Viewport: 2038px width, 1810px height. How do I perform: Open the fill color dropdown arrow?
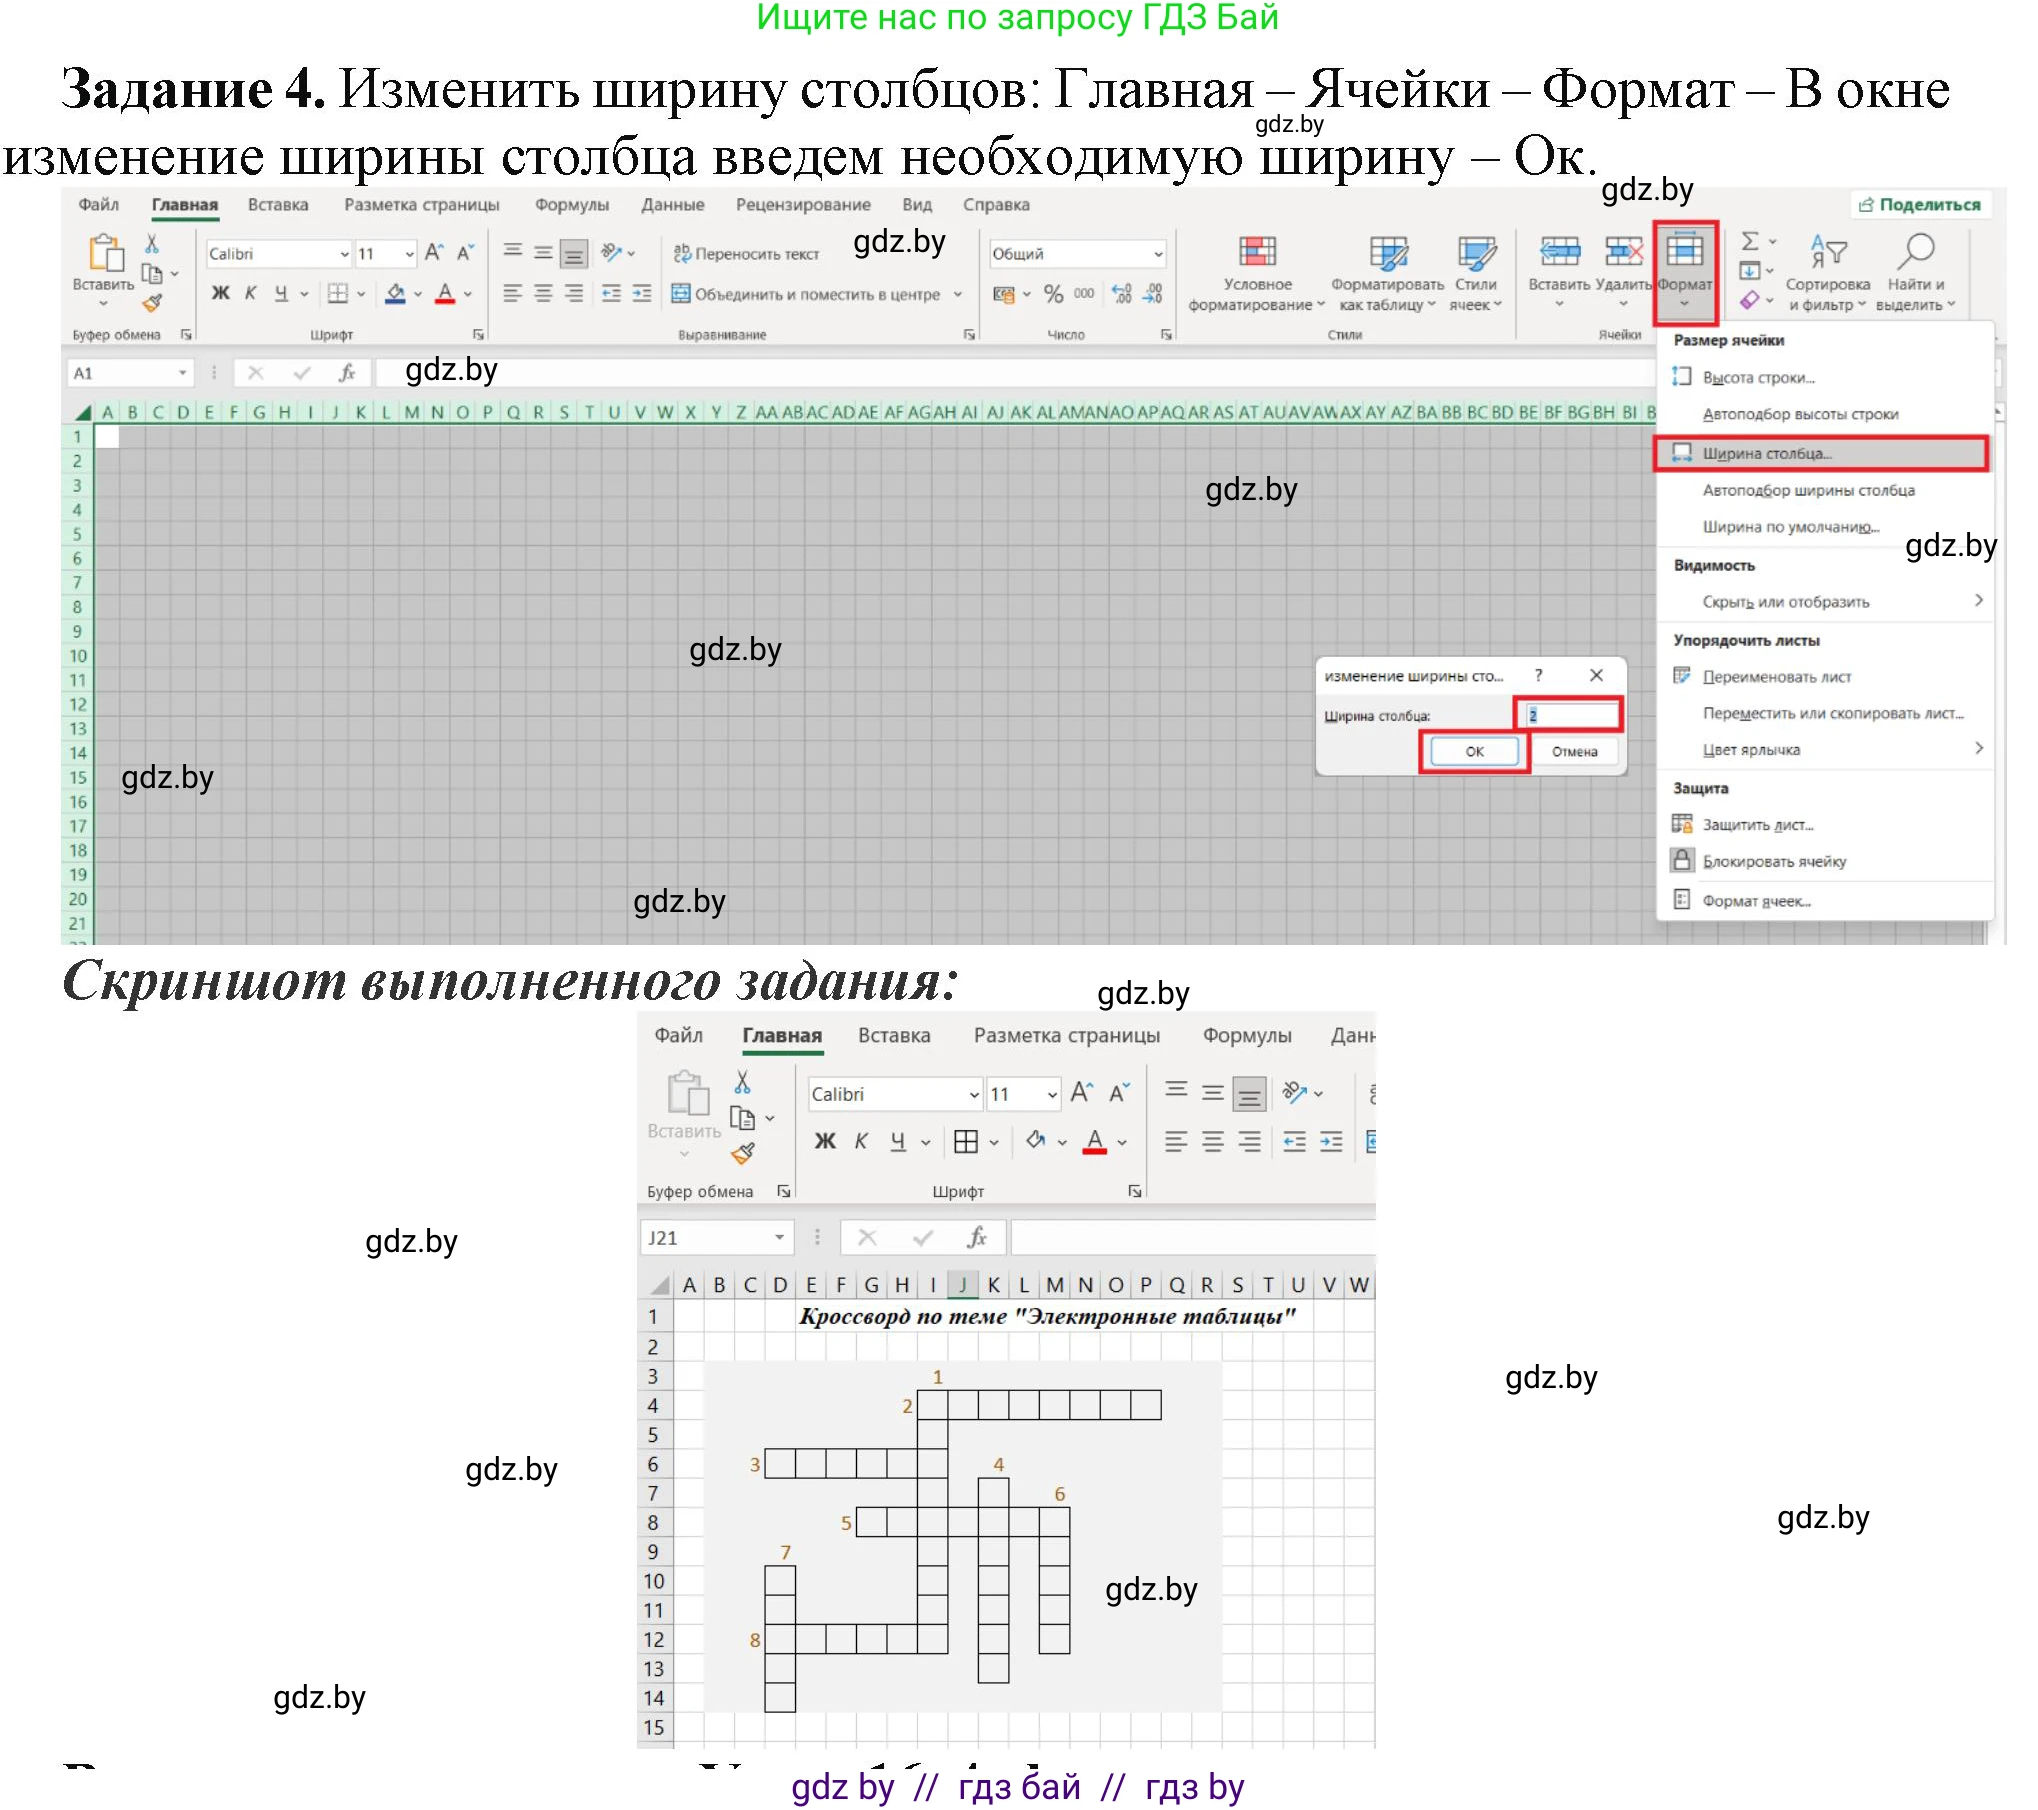(417, 294)
